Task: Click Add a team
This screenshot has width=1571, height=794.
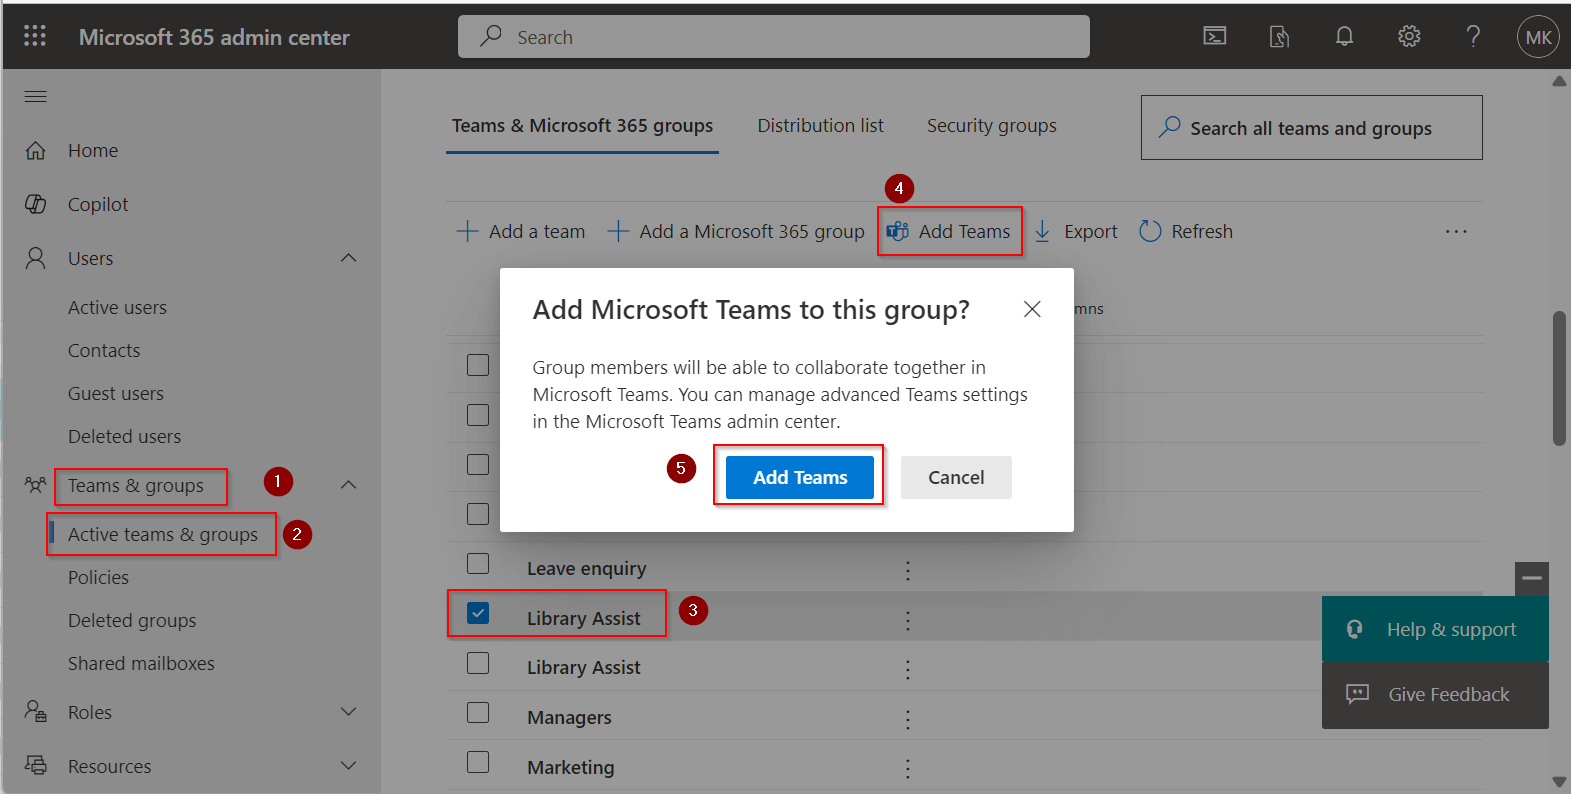Action: [x=521, y=231]
